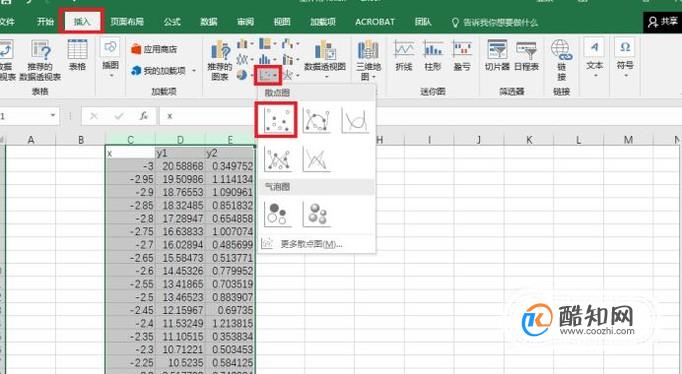Open the ACROBAT ribbon tab
This screenshot has width=682, height=374.
374,22
